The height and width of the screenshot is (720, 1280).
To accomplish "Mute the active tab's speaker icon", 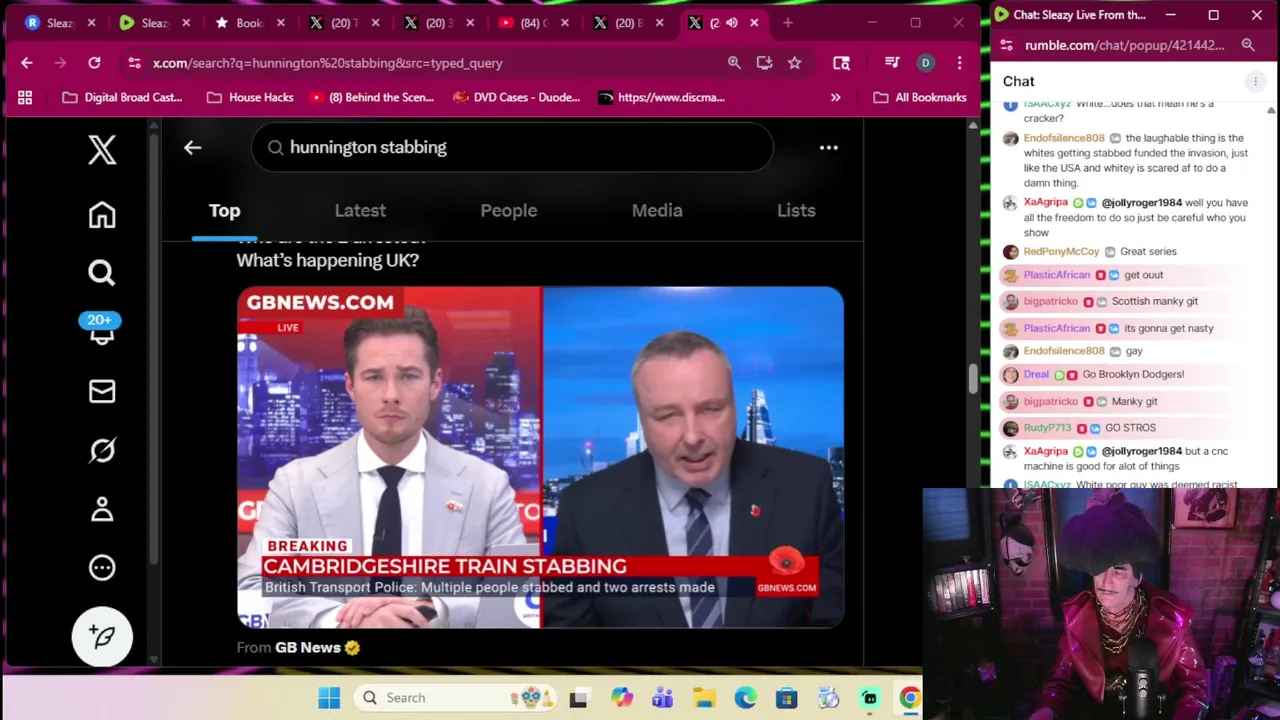I will pos(732,22).
